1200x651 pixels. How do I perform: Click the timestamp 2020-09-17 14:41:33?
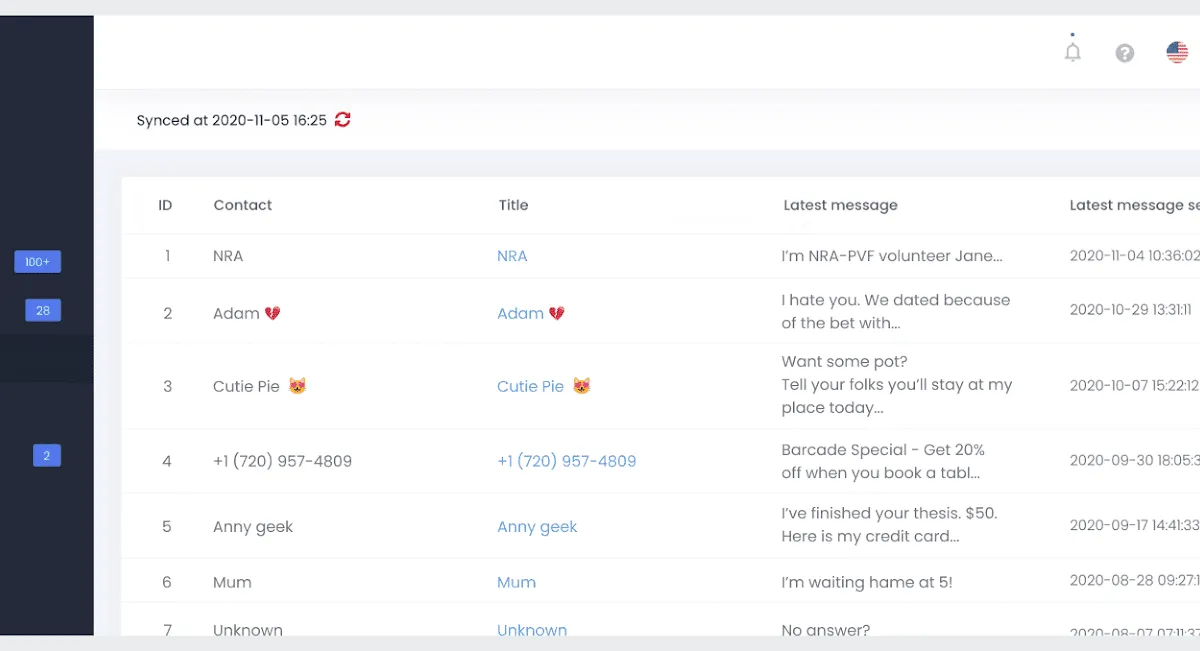pos(1134,525)
